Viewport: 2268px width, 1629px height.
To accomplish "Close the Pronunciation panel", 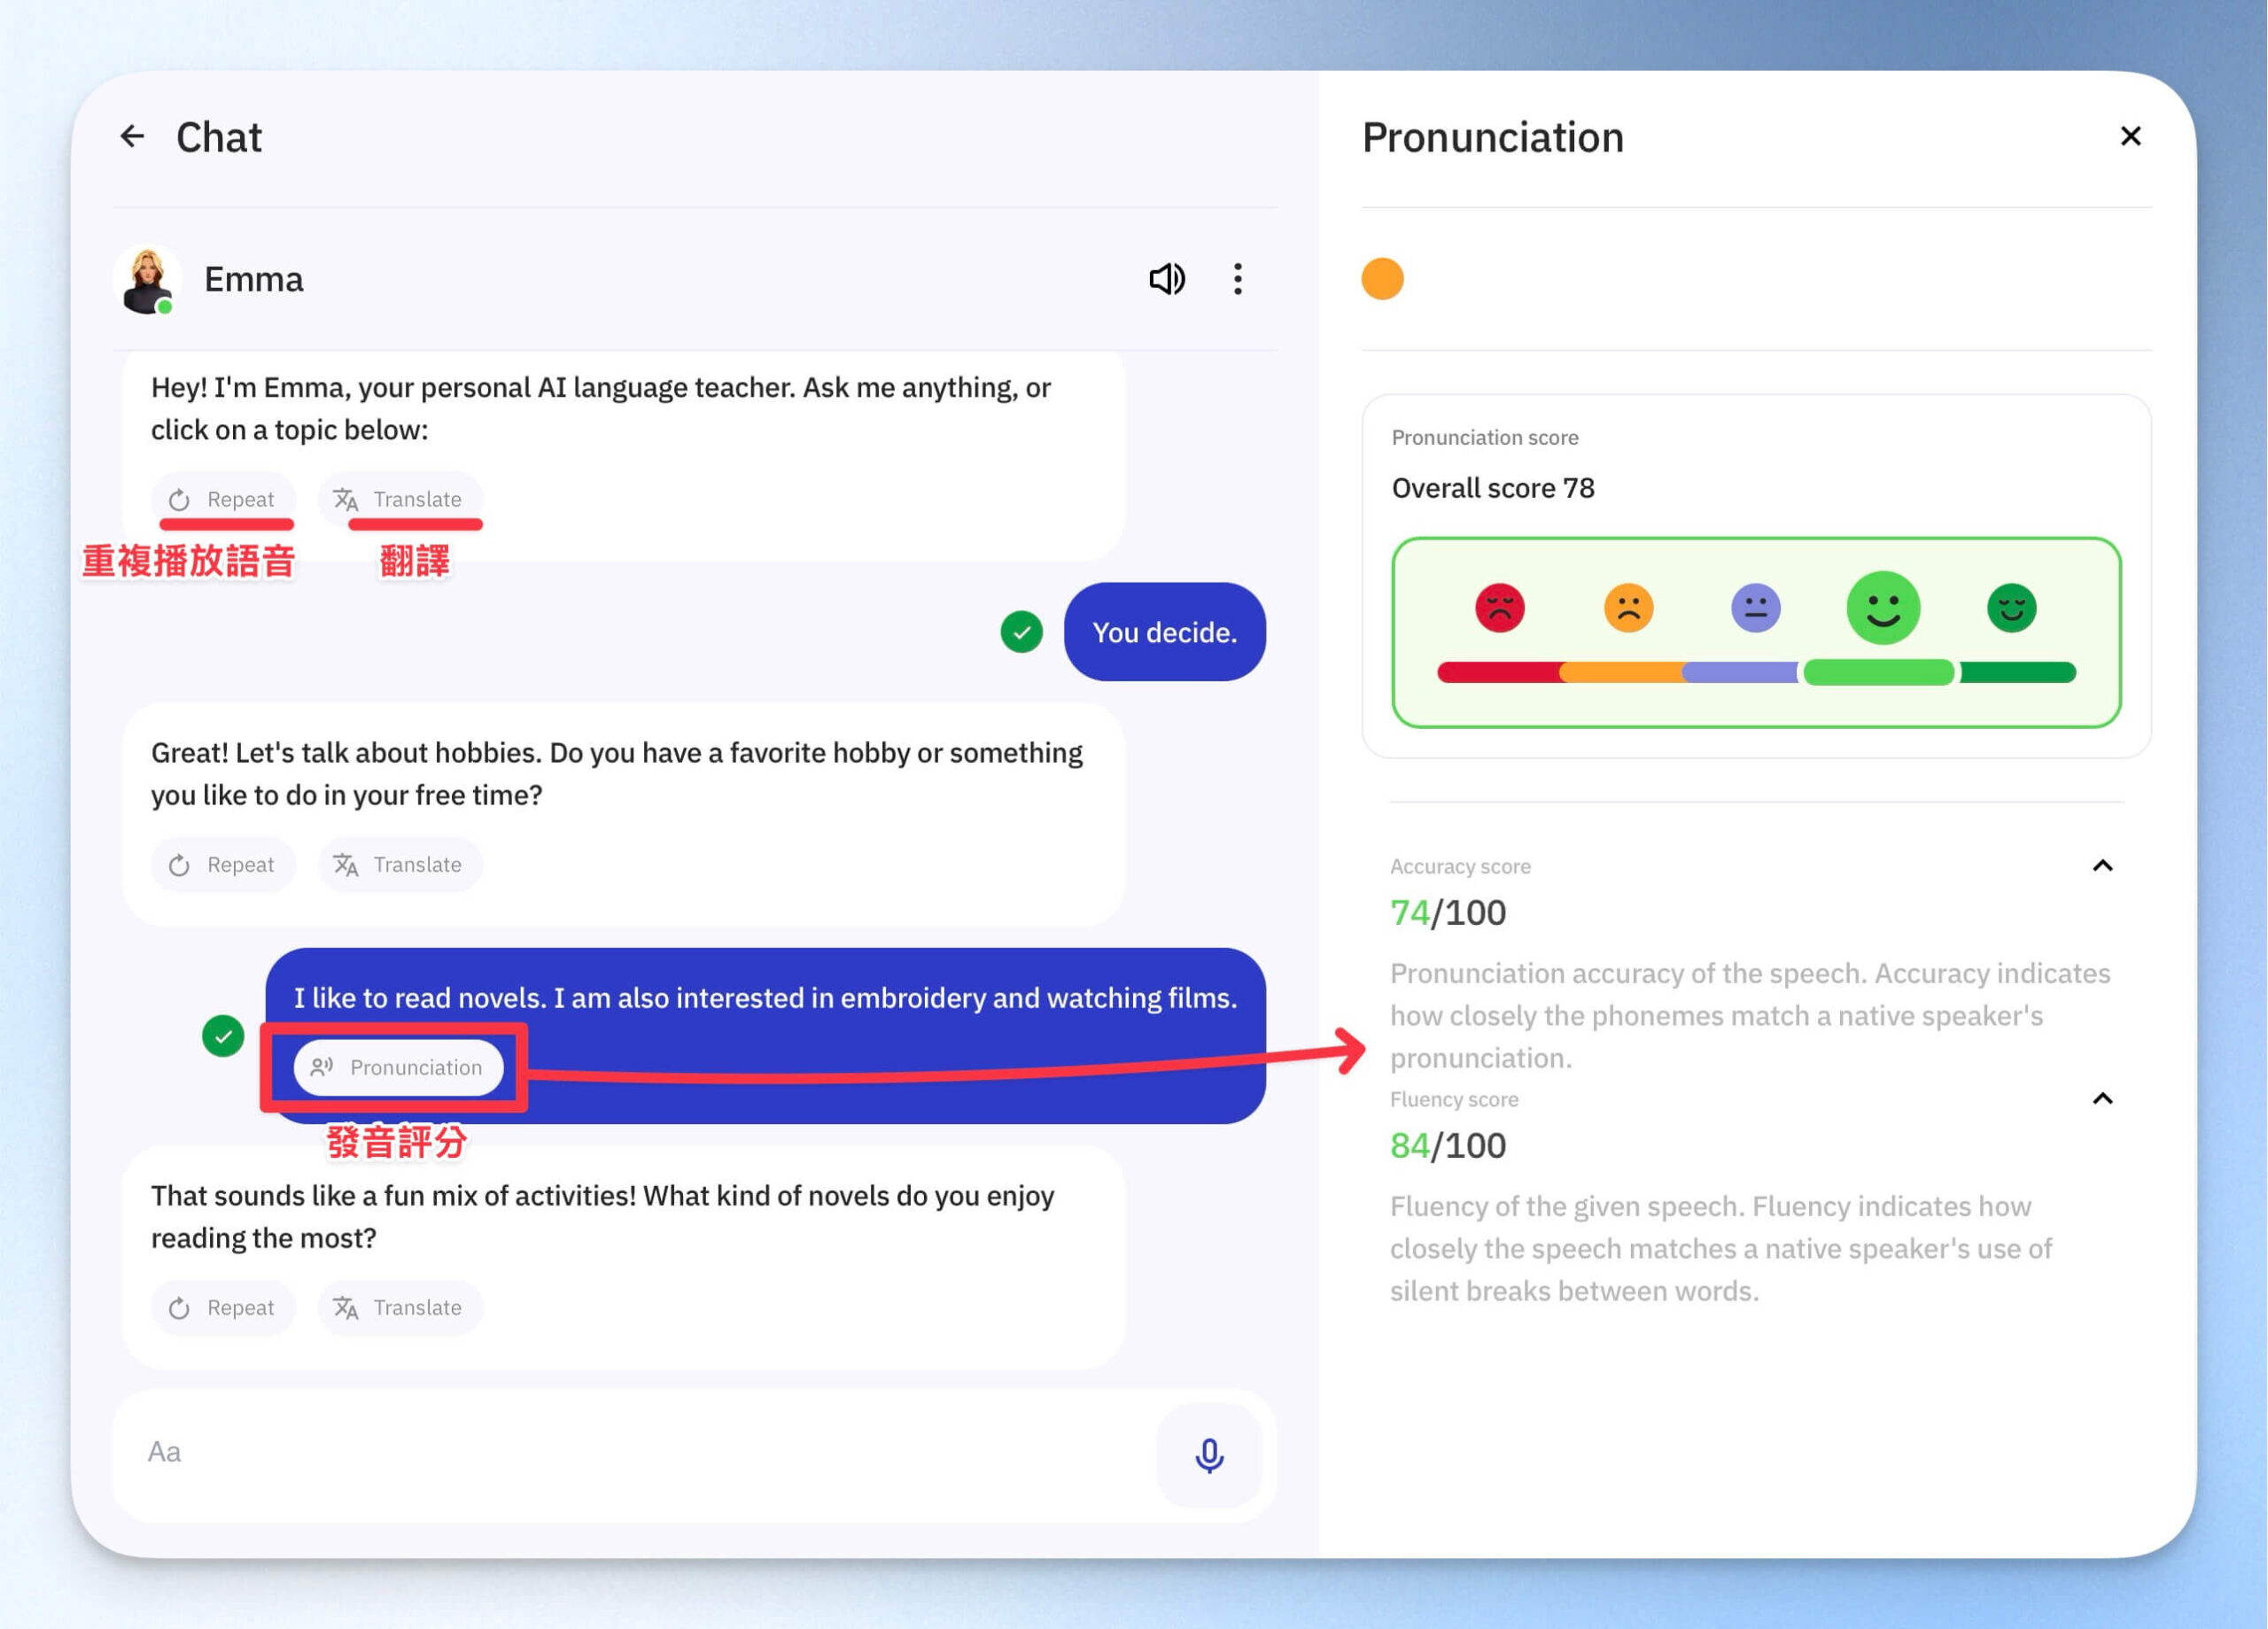I will click(x=2130, y=136).
